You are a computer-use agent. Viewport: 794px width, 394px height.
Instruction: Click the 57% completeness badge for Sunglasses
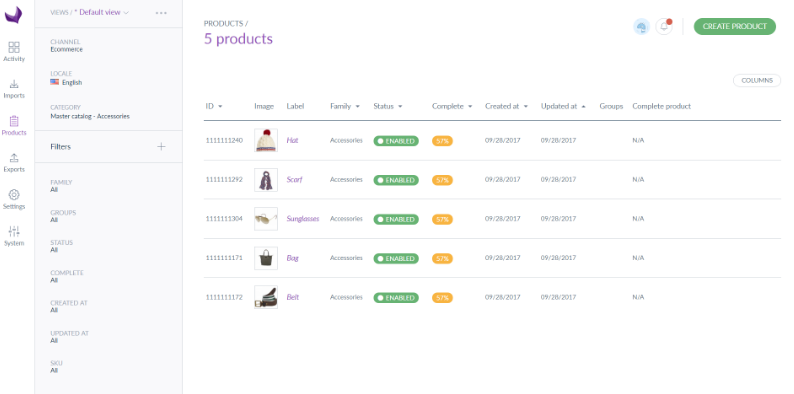click(x=442, y=219)
